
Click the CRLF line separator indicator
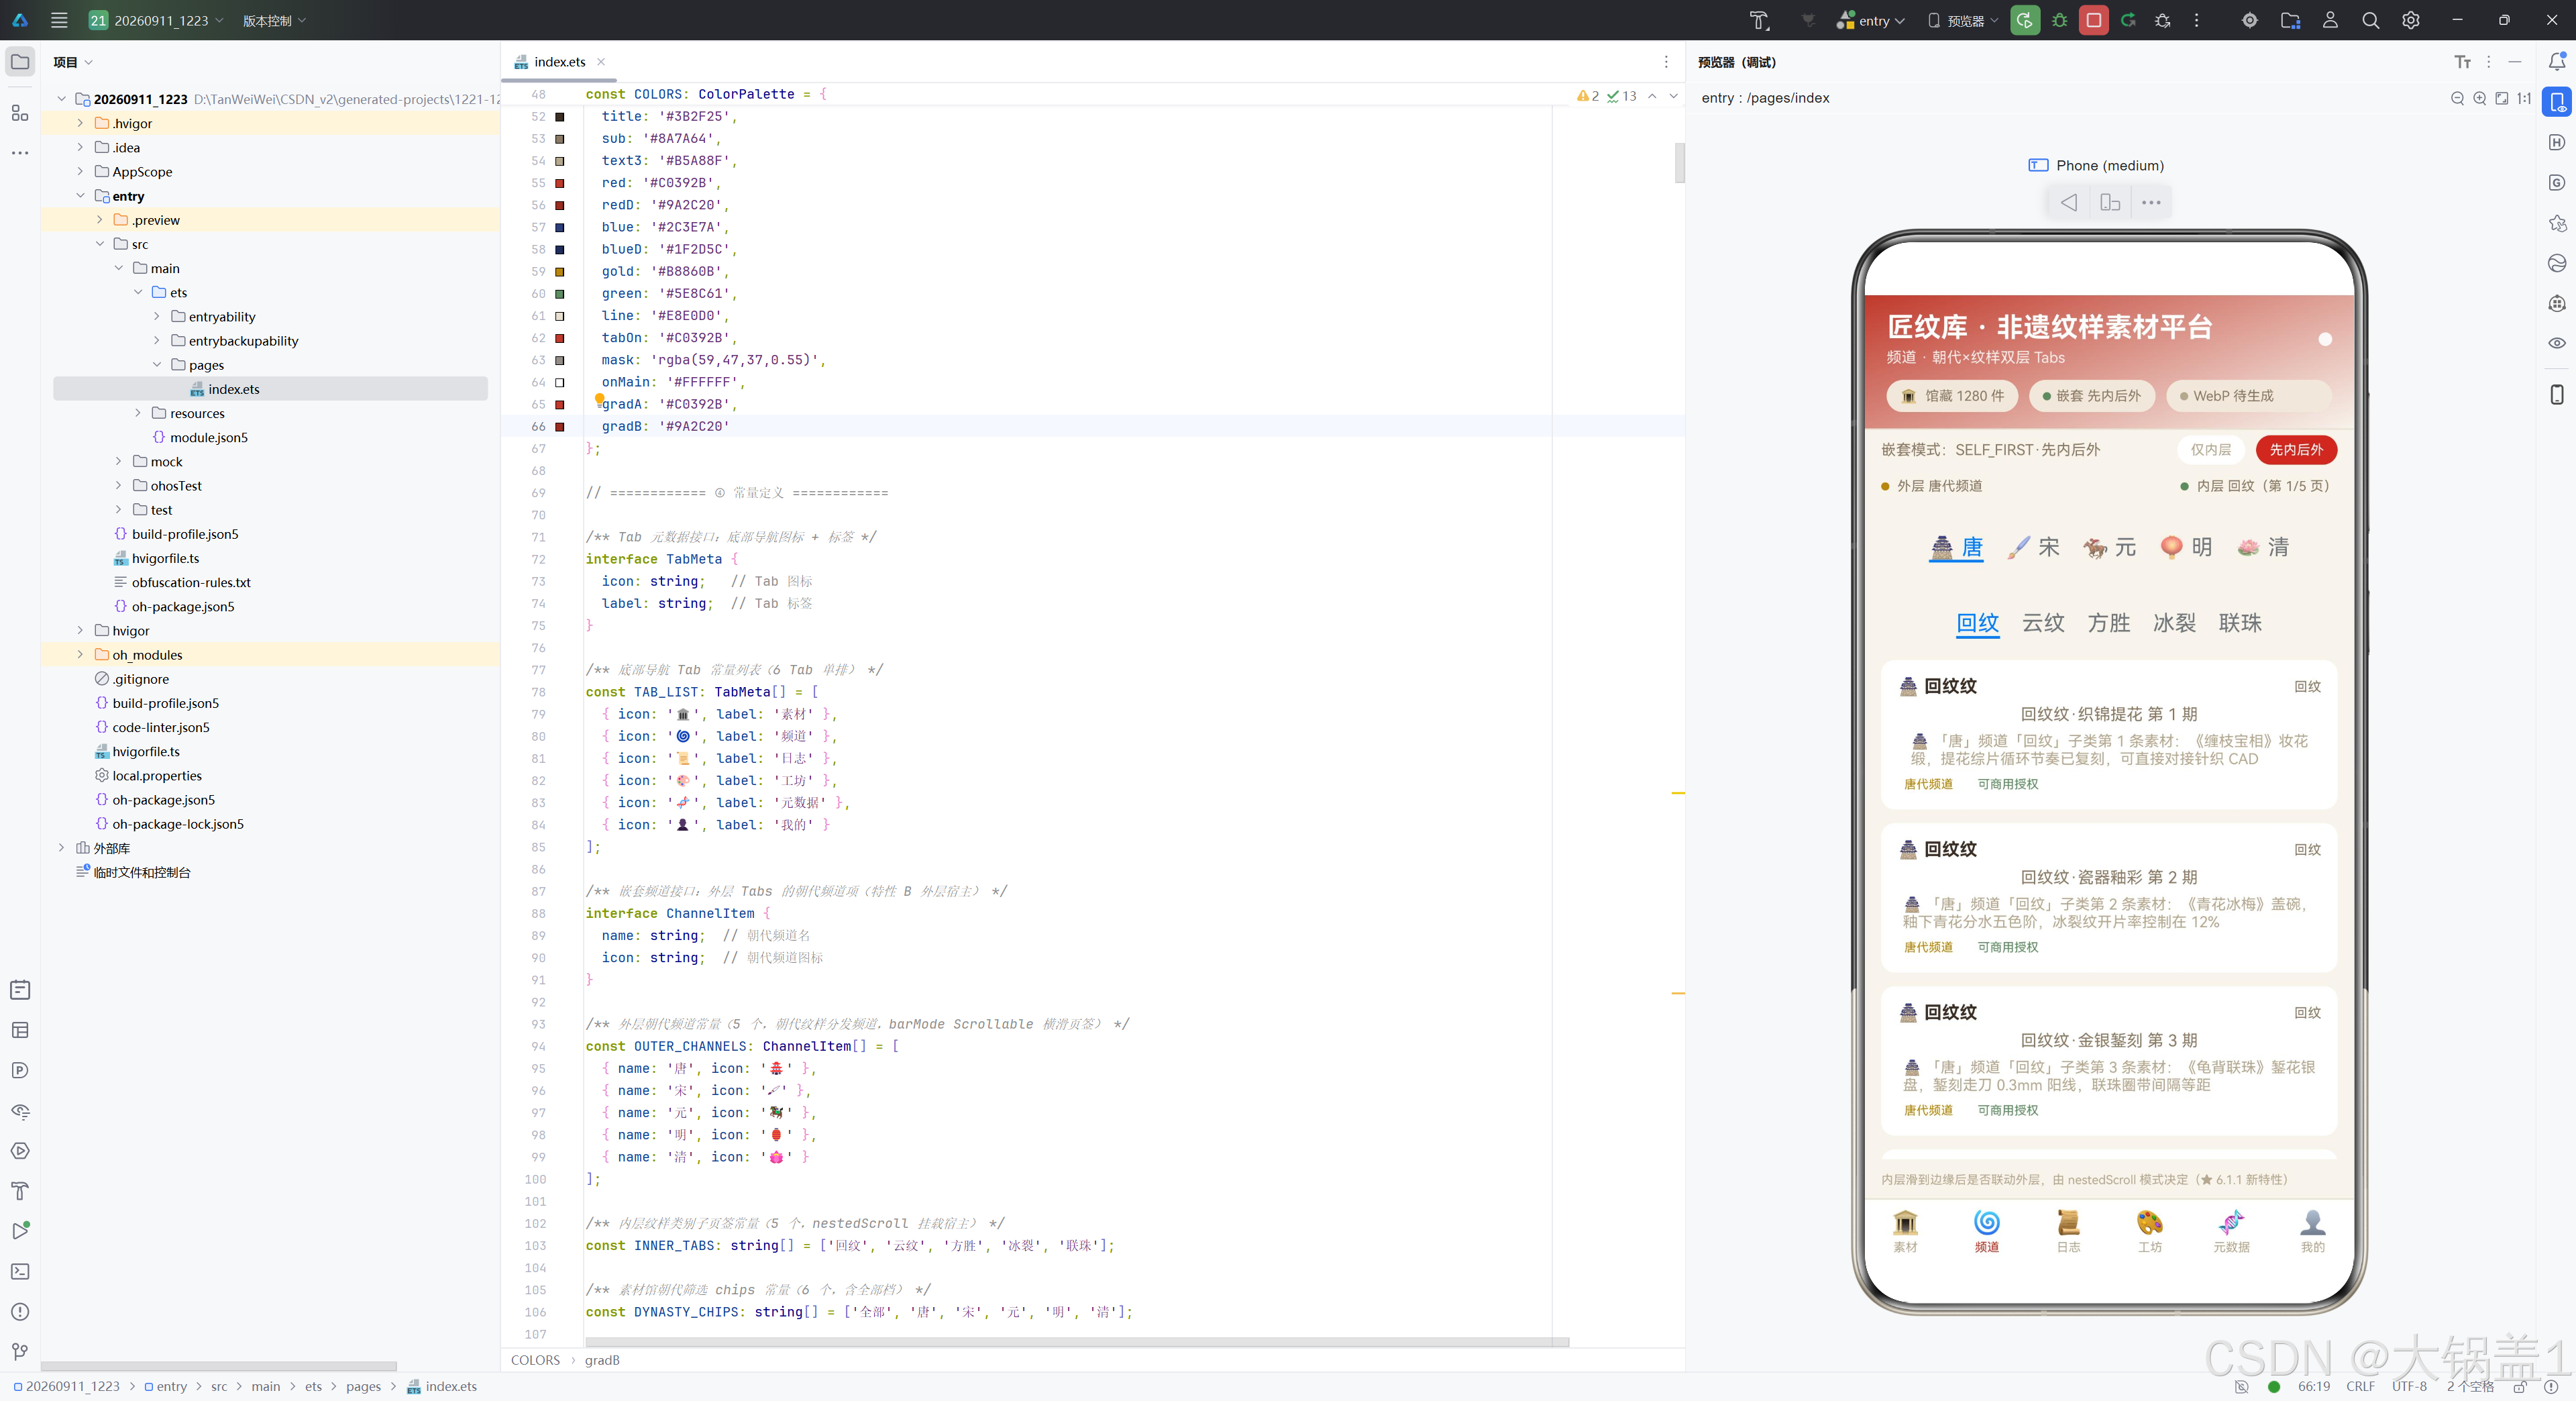click(2360, 1386)
